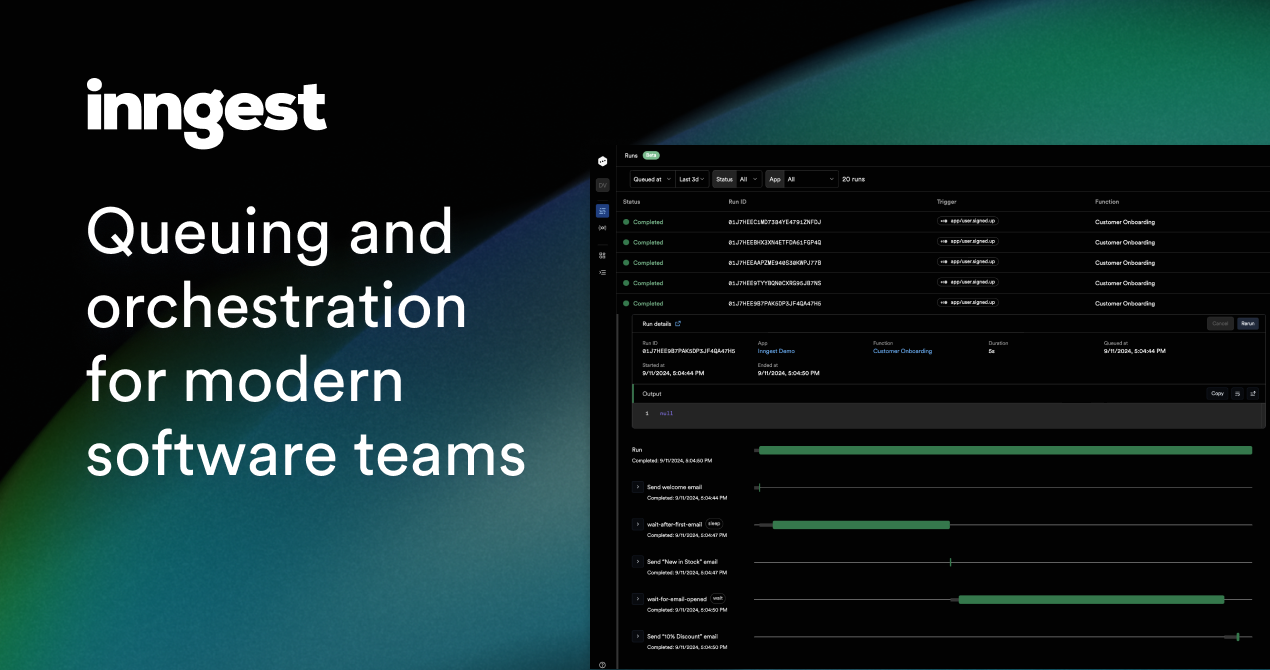Image resolution: width=1270 pixels, height=670 pixels.
Task: Open the DV environment badge in sidebar
Action: [602, 185]
